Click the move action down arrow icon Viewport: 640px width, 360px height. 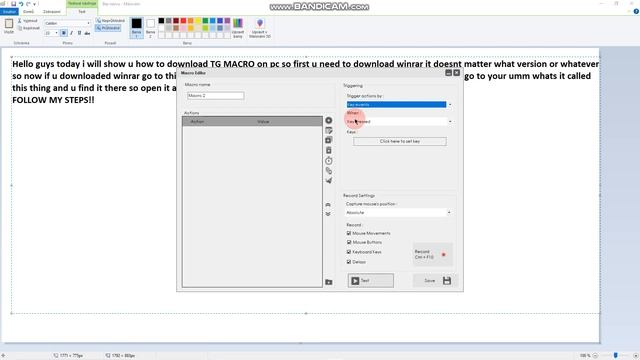coord(328,214)
